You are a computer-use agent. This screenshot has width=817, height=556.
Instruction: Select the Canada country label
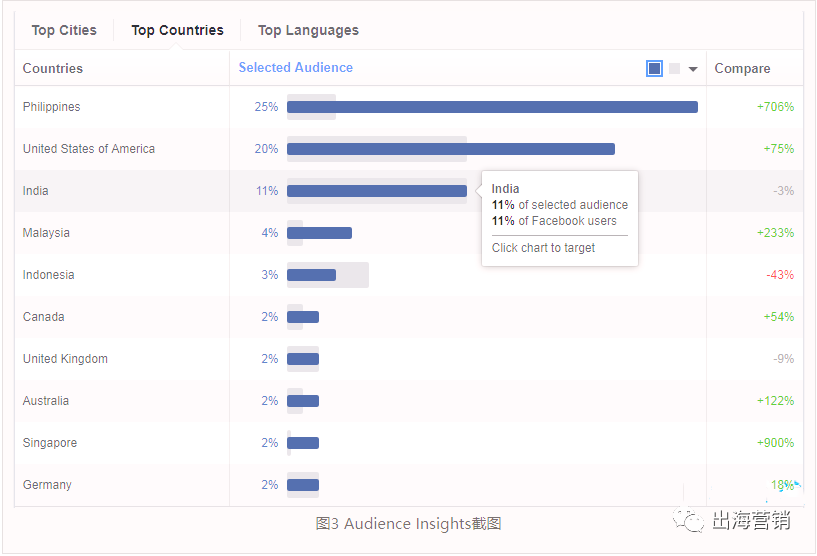[x=44, y=317]
